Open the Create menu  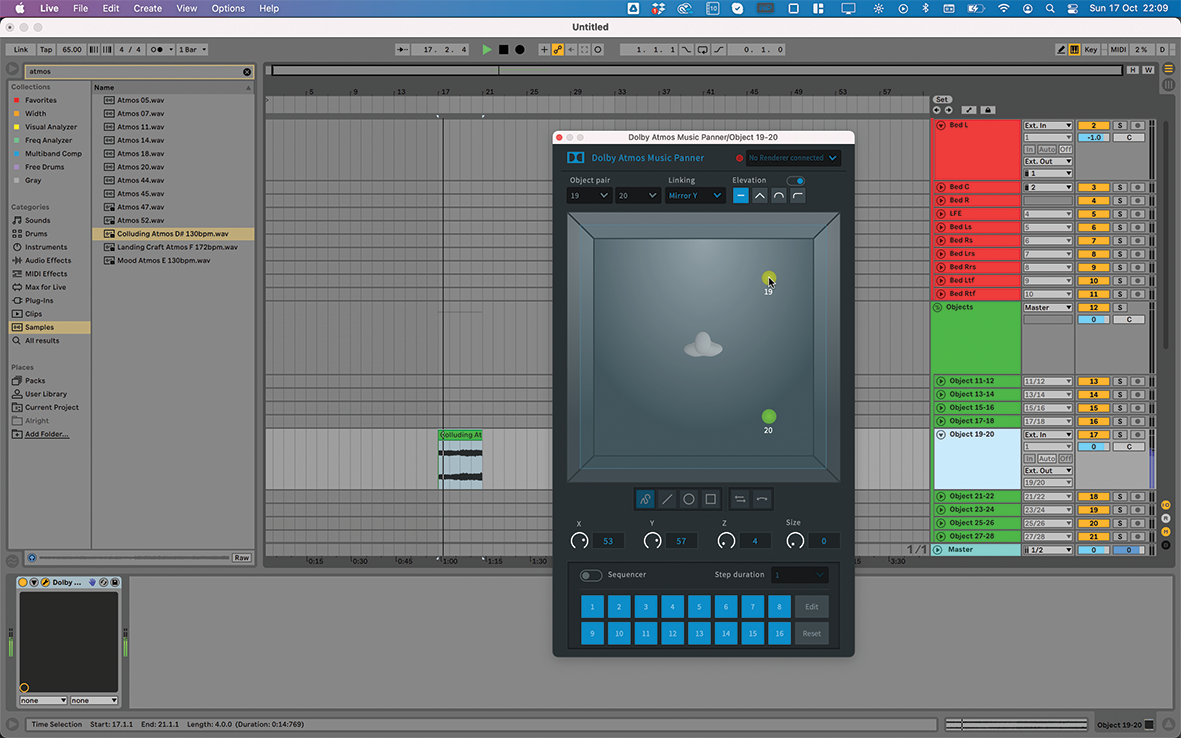pos(147,8)
